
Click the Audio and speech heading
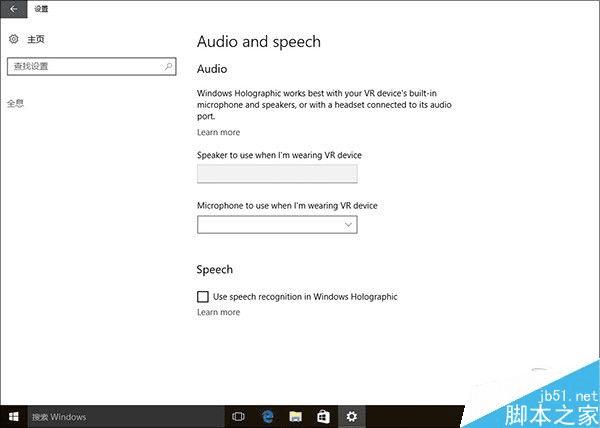259,42
